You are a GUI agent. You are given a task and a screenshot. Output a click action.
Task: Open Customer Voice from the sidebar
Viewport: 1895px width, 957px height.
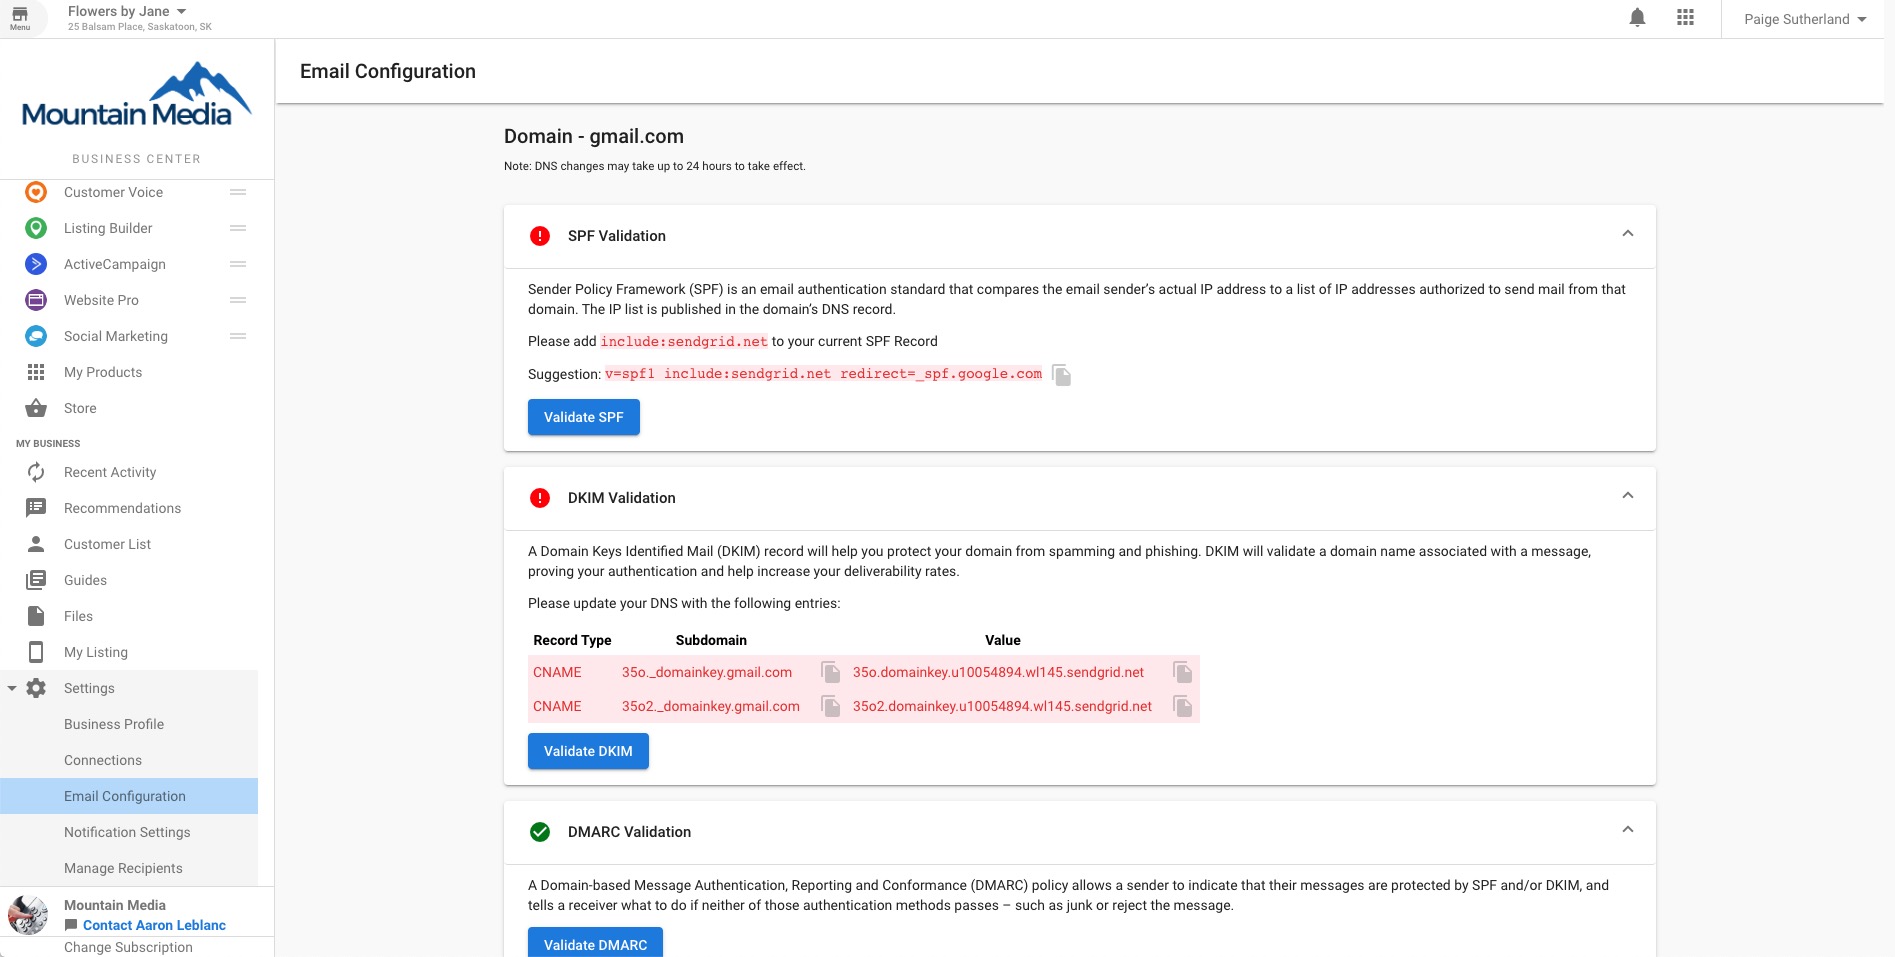pos(113,191)
